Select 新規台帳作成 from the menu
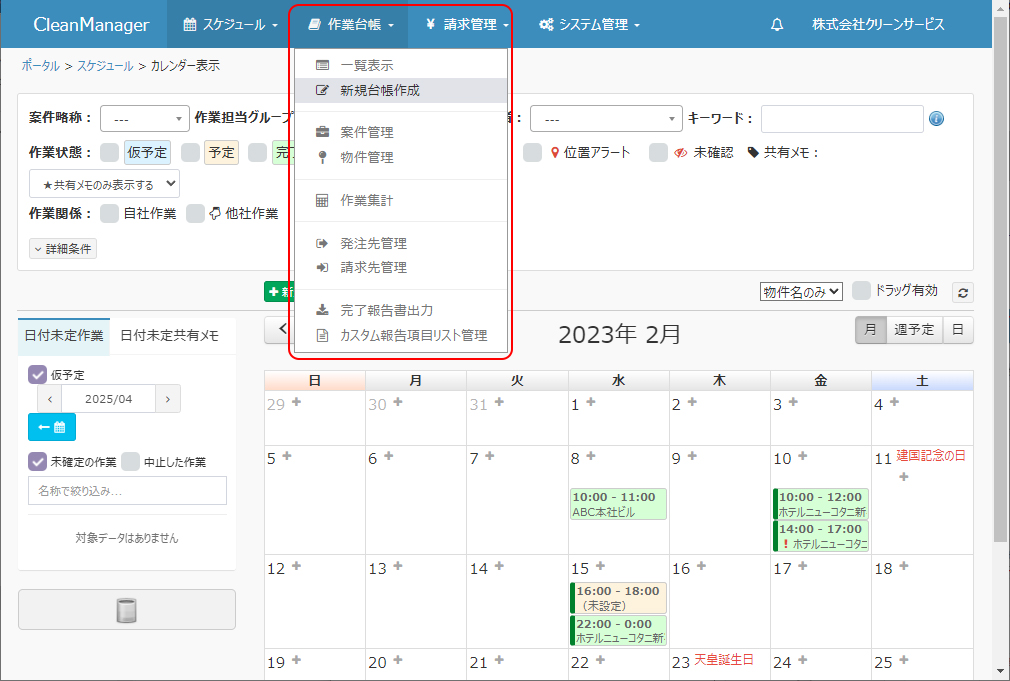Image resolution: width=1010 pixels, height=681 pixels. 380,90
